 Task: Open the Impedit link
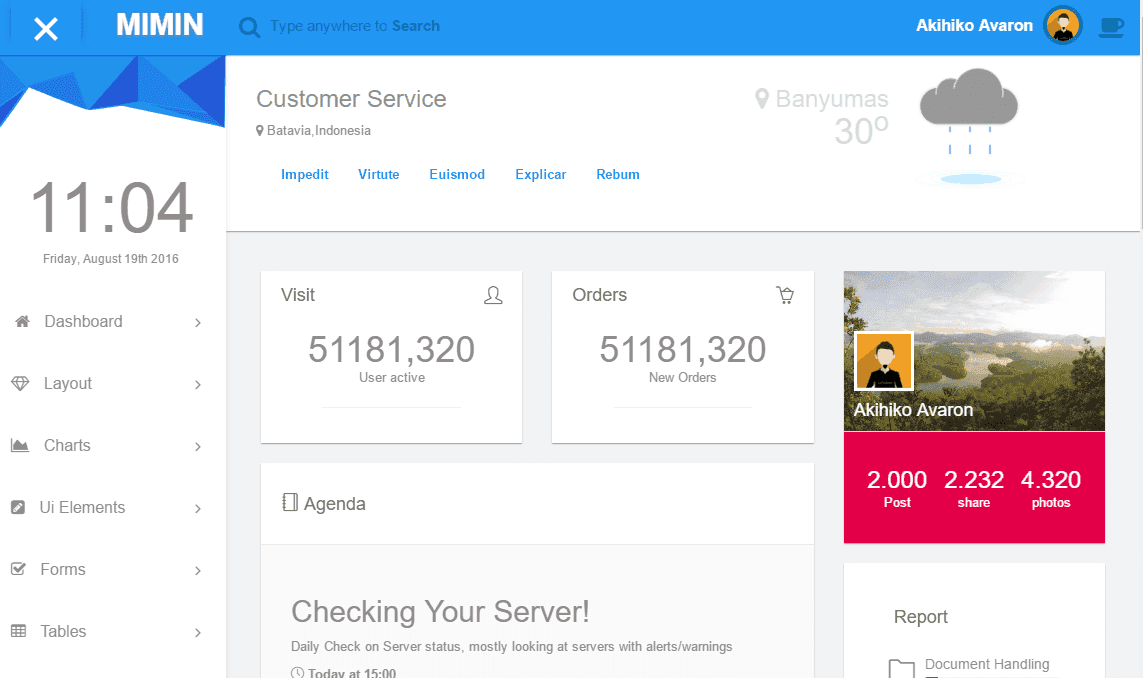[305, 174]
